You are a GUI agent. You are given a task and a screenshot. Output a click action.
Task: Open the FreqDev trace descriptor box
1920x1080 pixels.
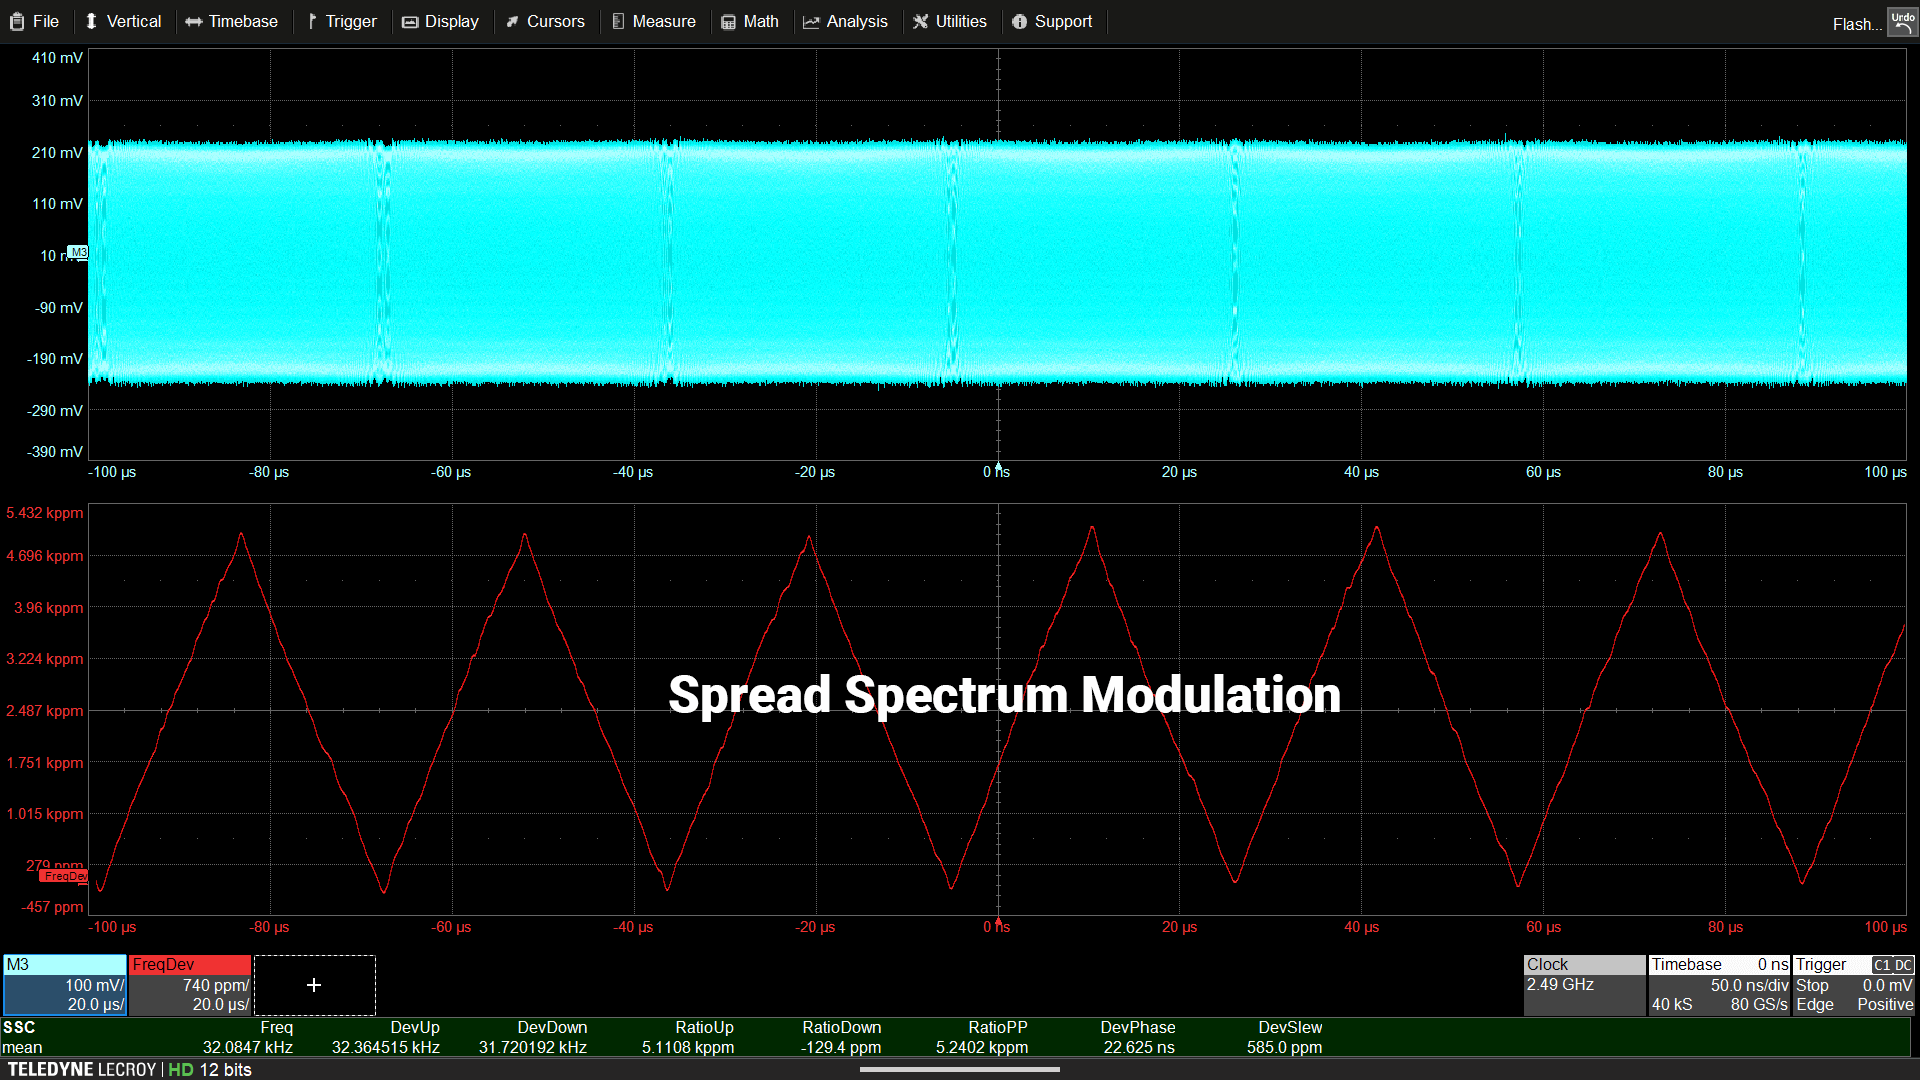click(190, 985)
